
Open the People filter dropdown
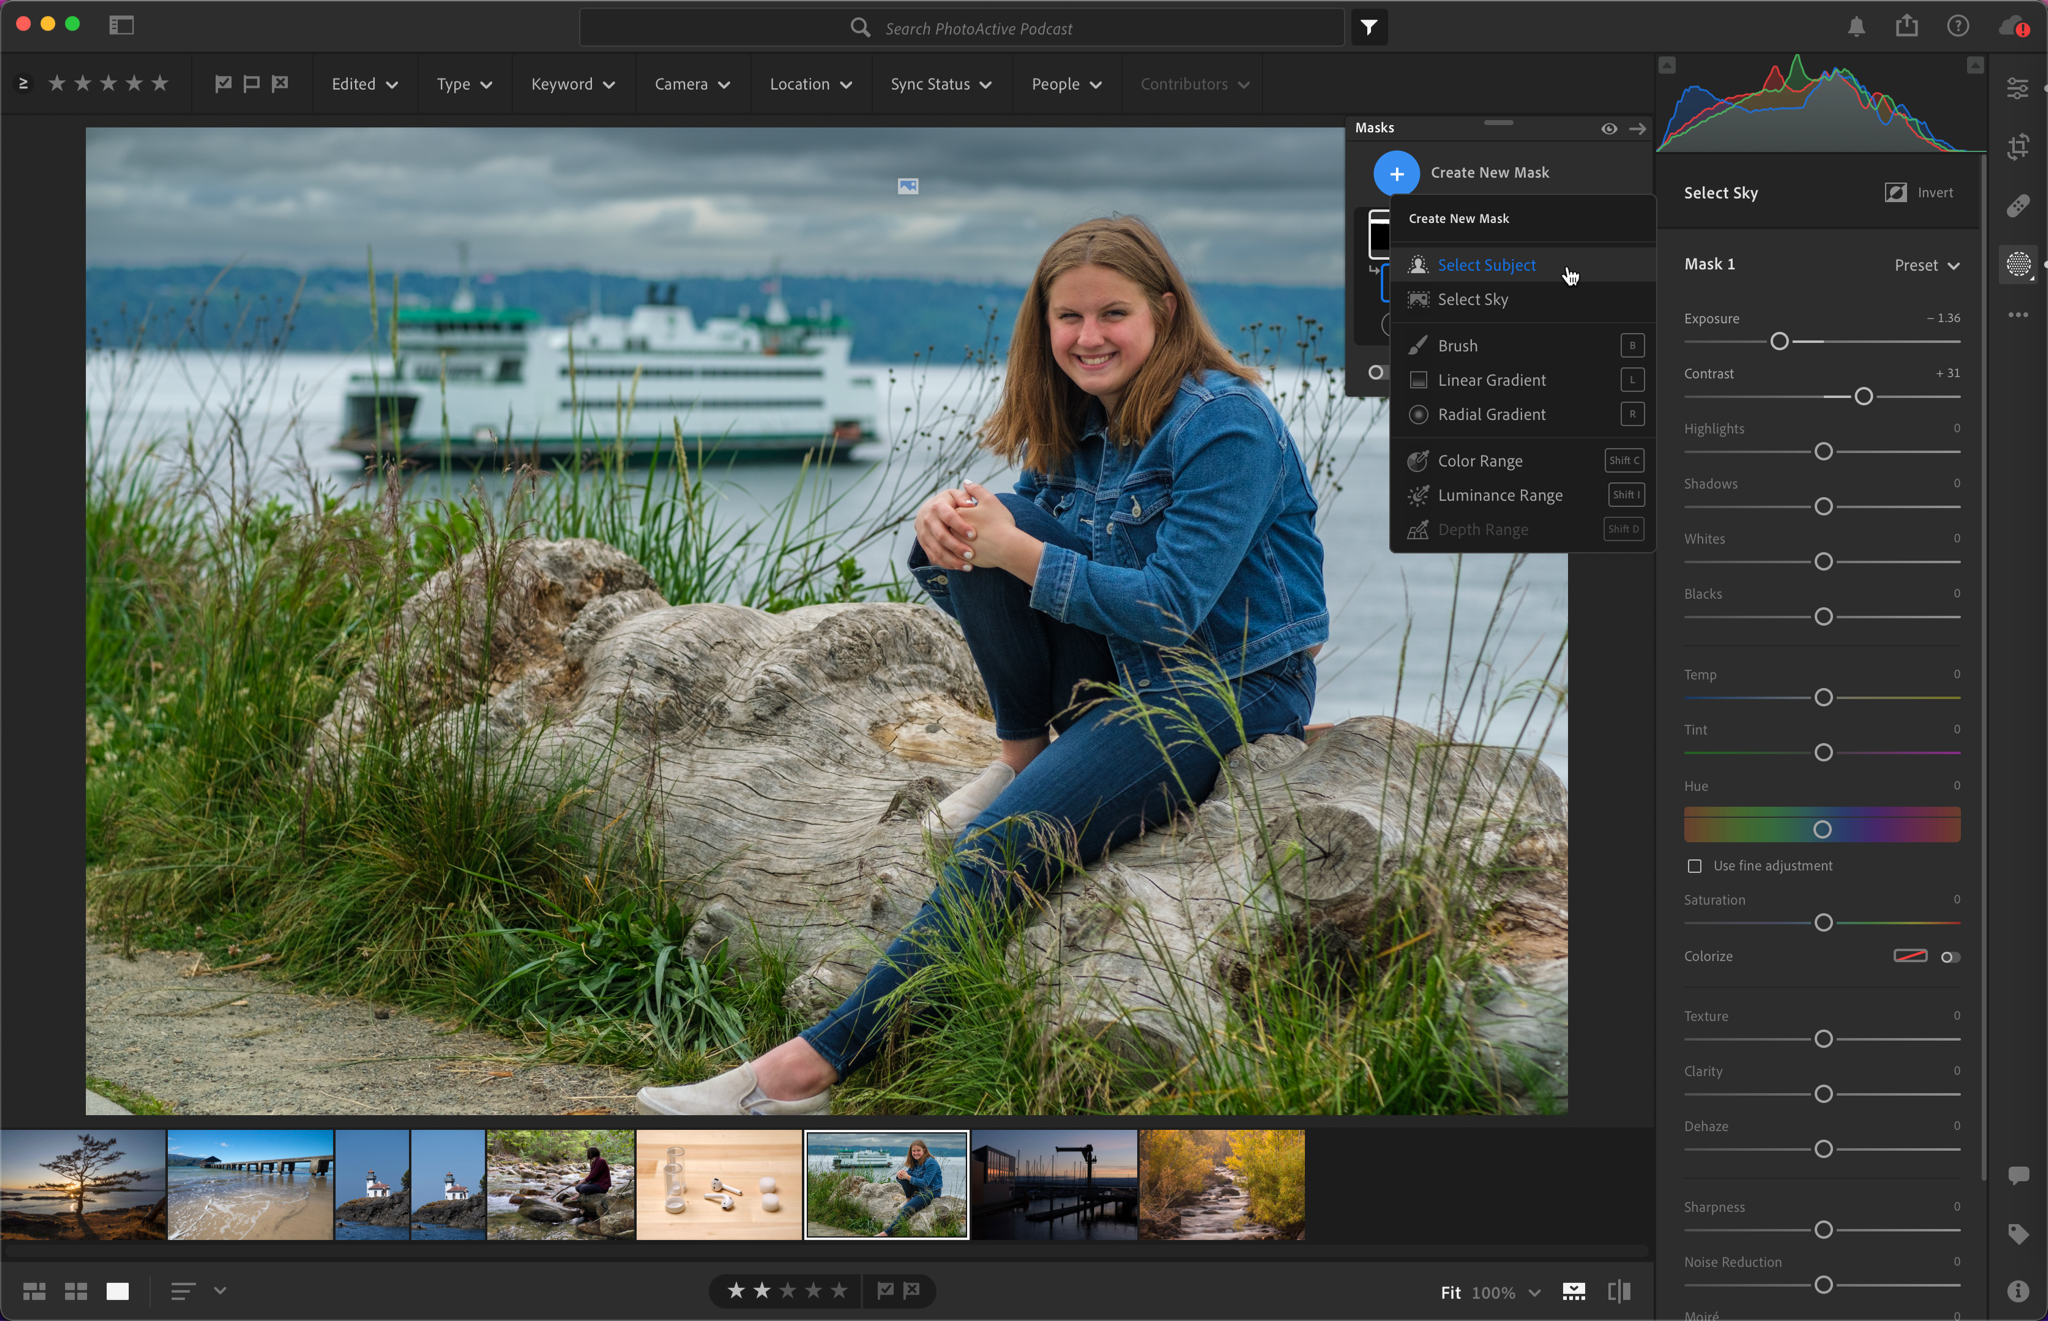point(1067,84)
